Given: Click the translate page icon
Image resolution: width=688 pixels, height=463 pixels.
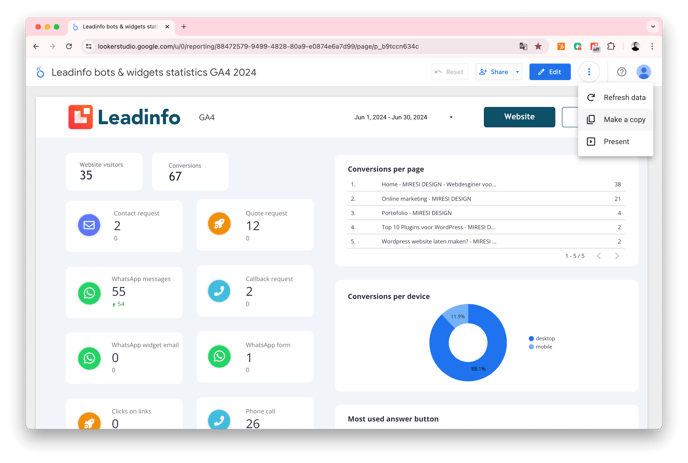Looking at the screenshot, I should click(x=523, y=46).
